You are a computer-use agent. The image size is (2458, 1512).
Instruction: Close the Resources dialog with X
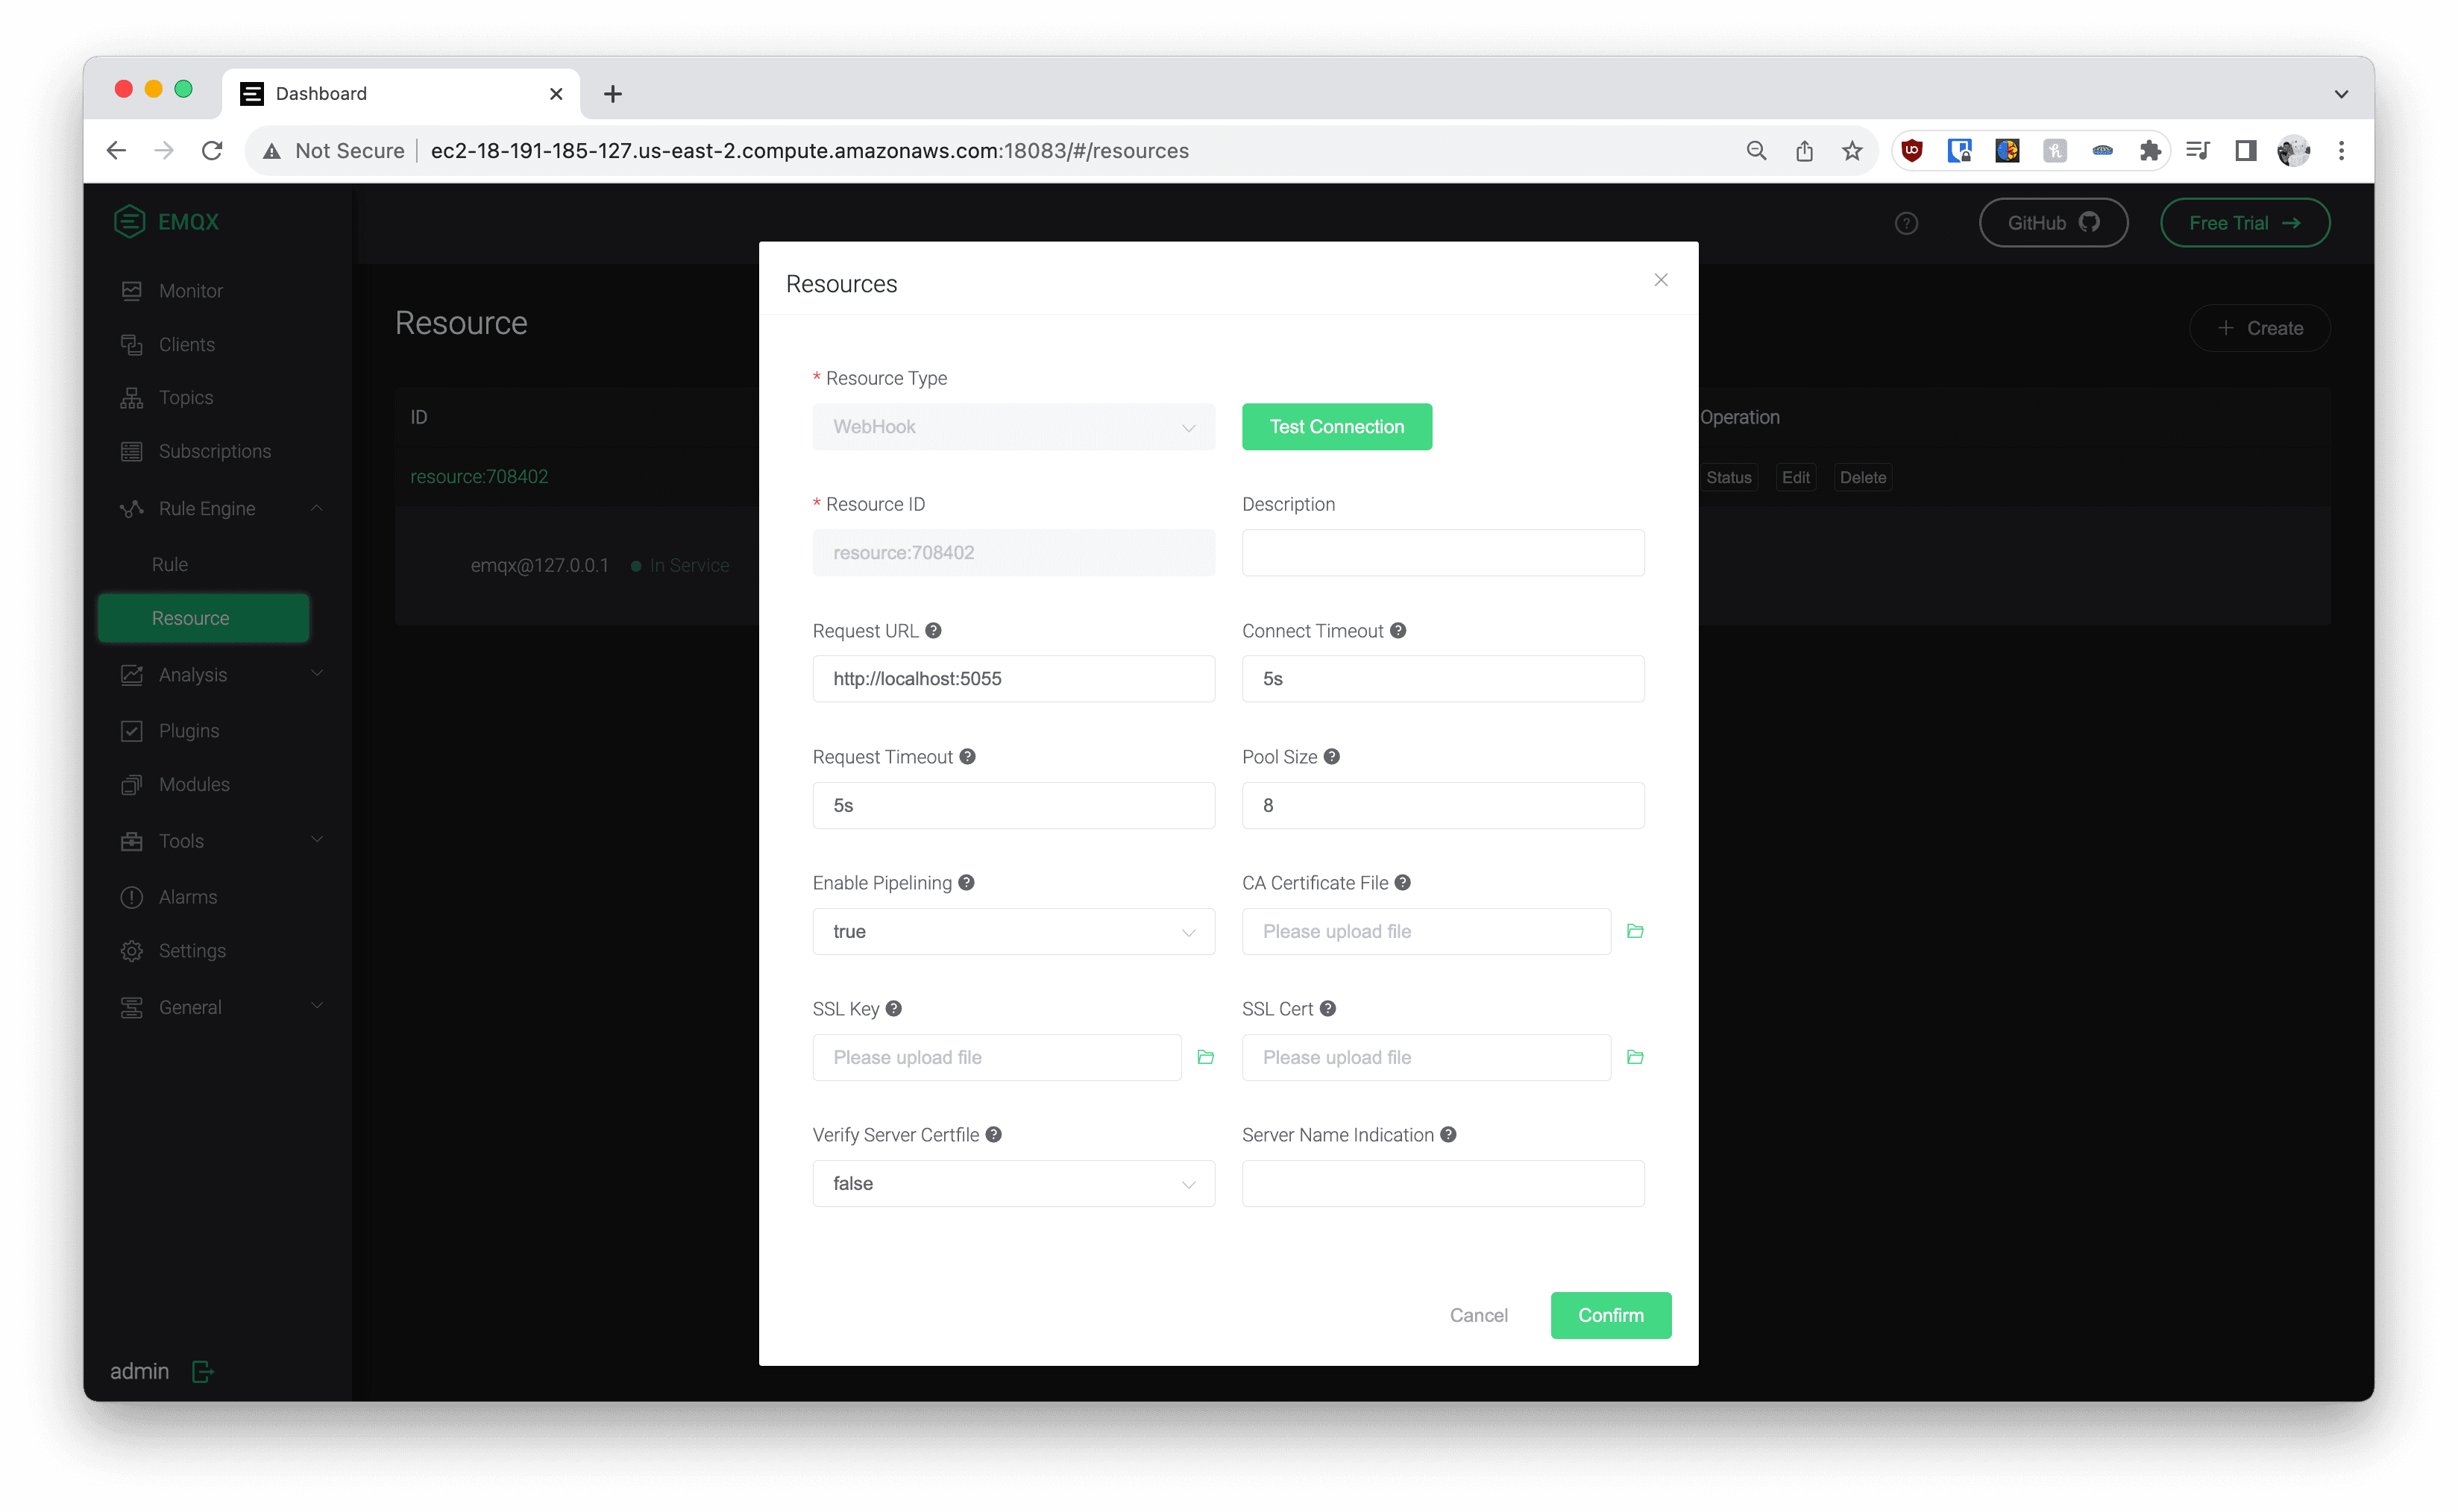[1660, 280]
